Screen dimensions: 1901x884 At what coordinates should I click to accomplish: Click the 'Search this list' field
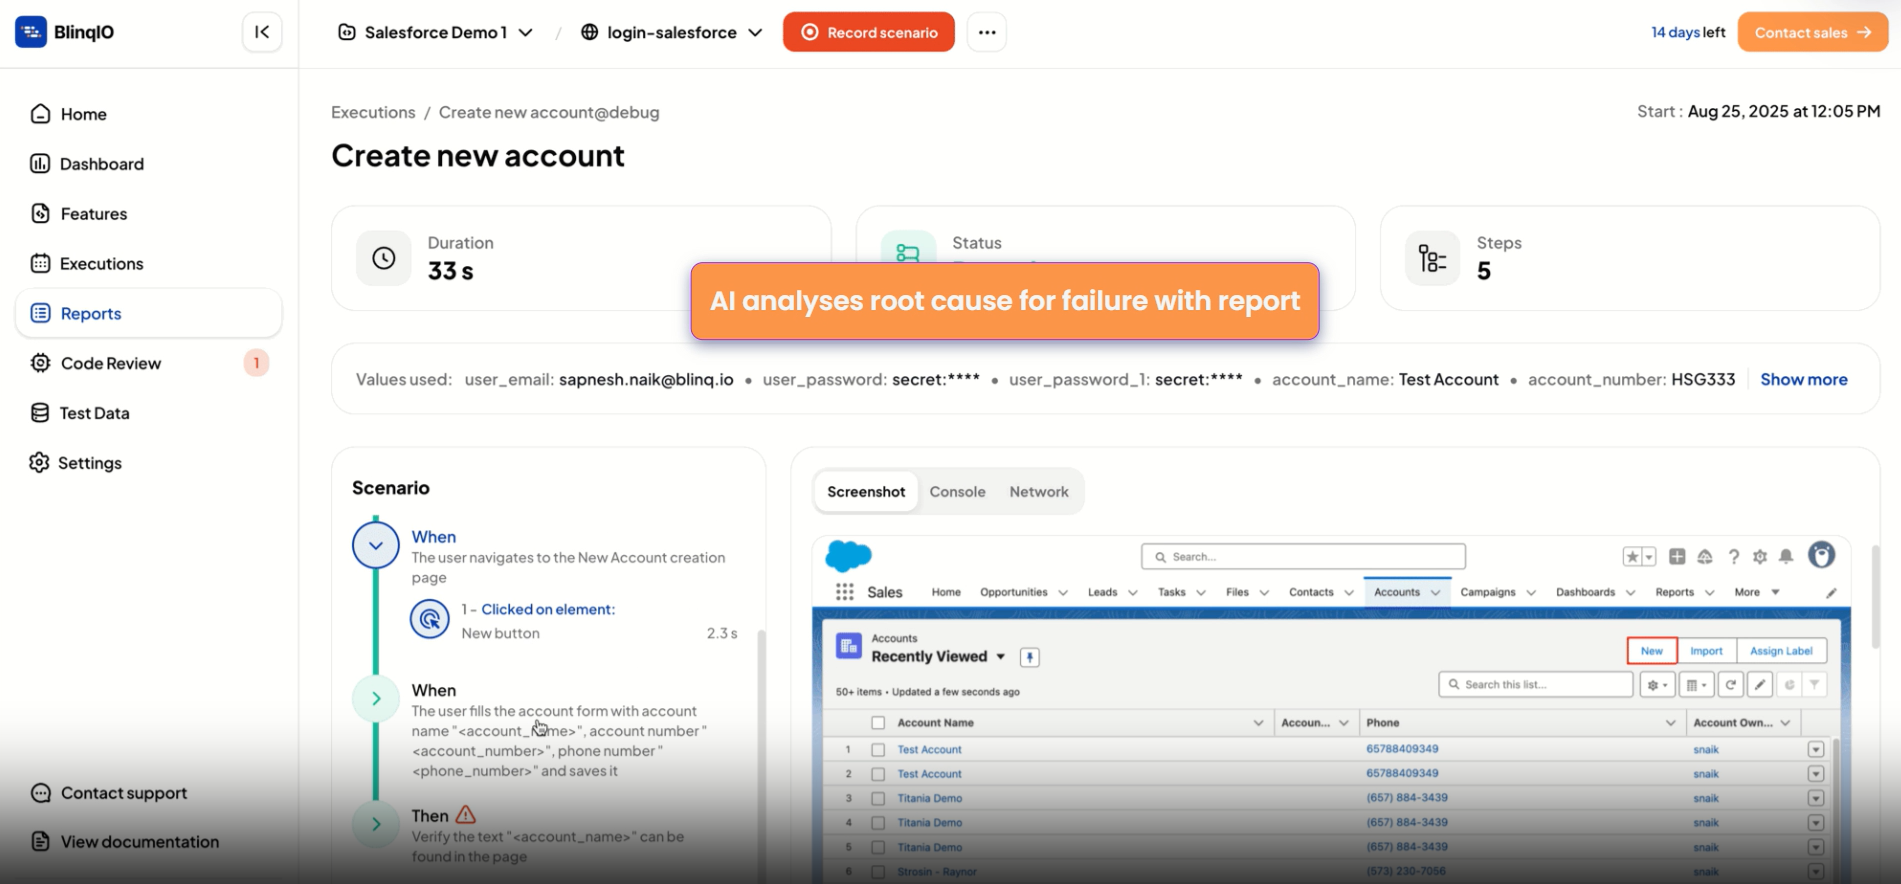pos(1535,685)
